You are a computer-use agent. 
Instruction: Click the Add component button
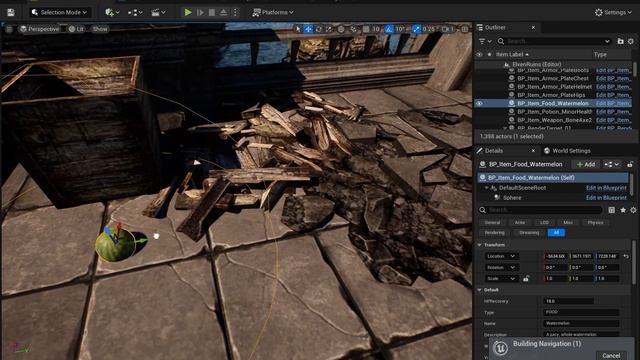[x=586, y=164]
